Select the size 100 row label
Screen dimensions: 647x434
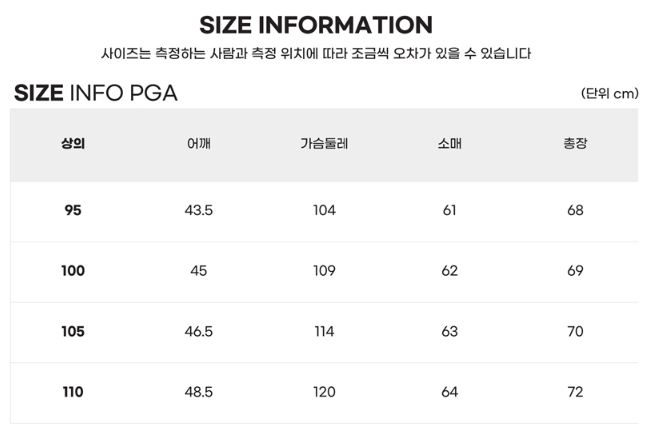pos(73,271)
